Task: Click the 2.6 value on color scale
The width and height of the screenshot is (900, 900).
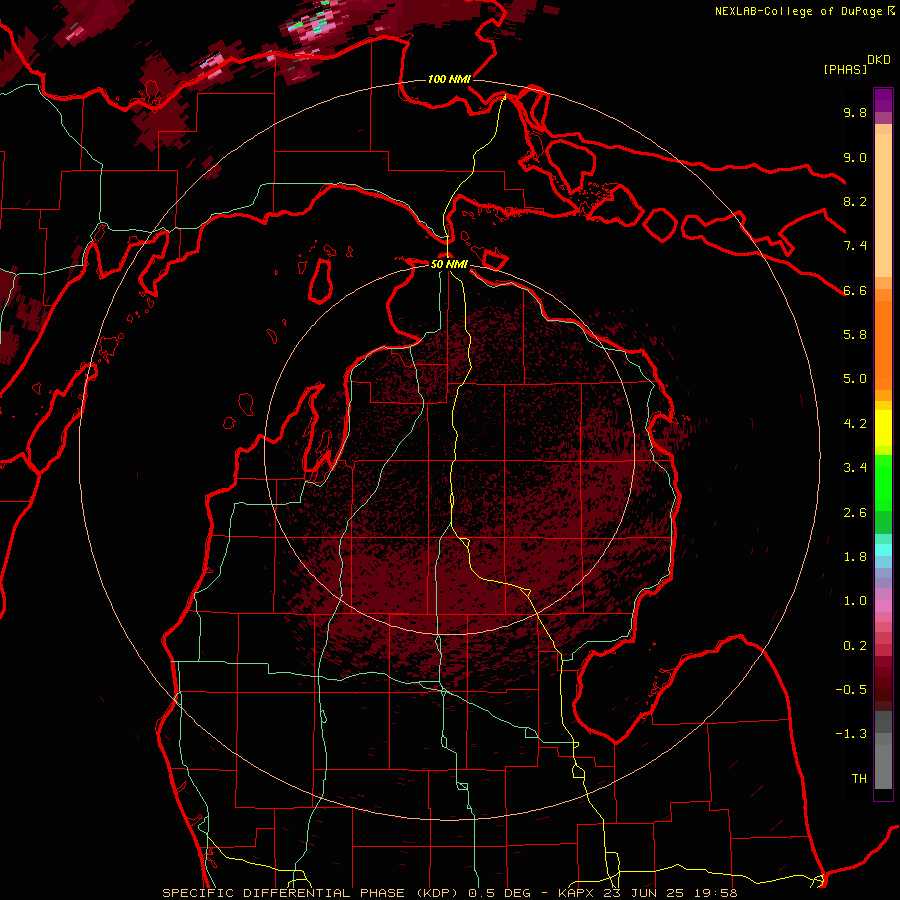Action: (x=855, y=513)
